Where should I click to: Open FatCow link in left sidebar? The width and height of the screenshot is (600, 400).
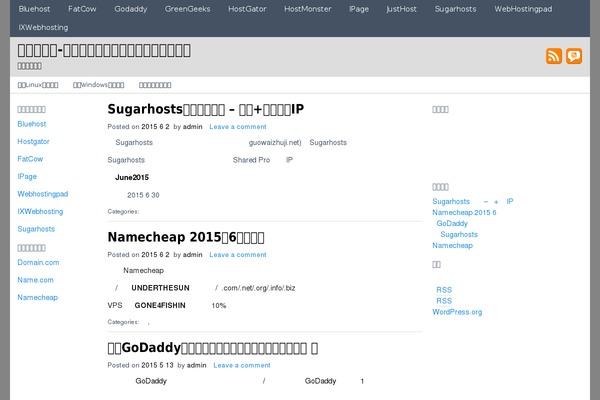point(30,159)
